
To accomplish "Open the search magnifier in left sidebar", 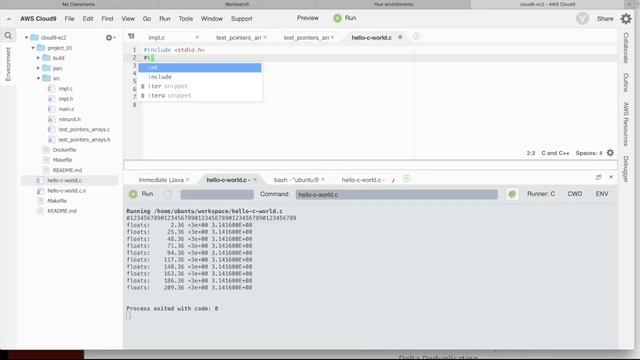I will (8, 36).
